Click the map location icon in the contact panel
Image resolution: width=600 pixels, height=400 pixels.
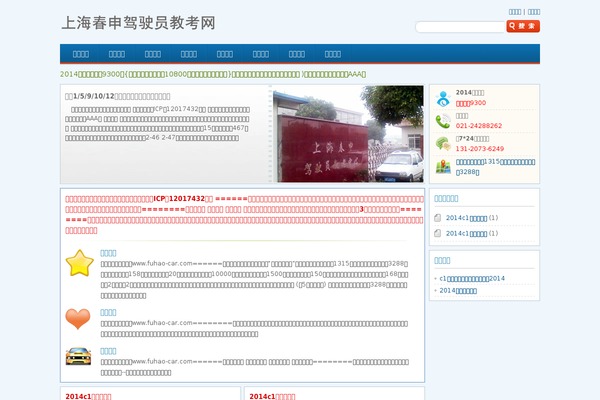(x=443, y=167)
